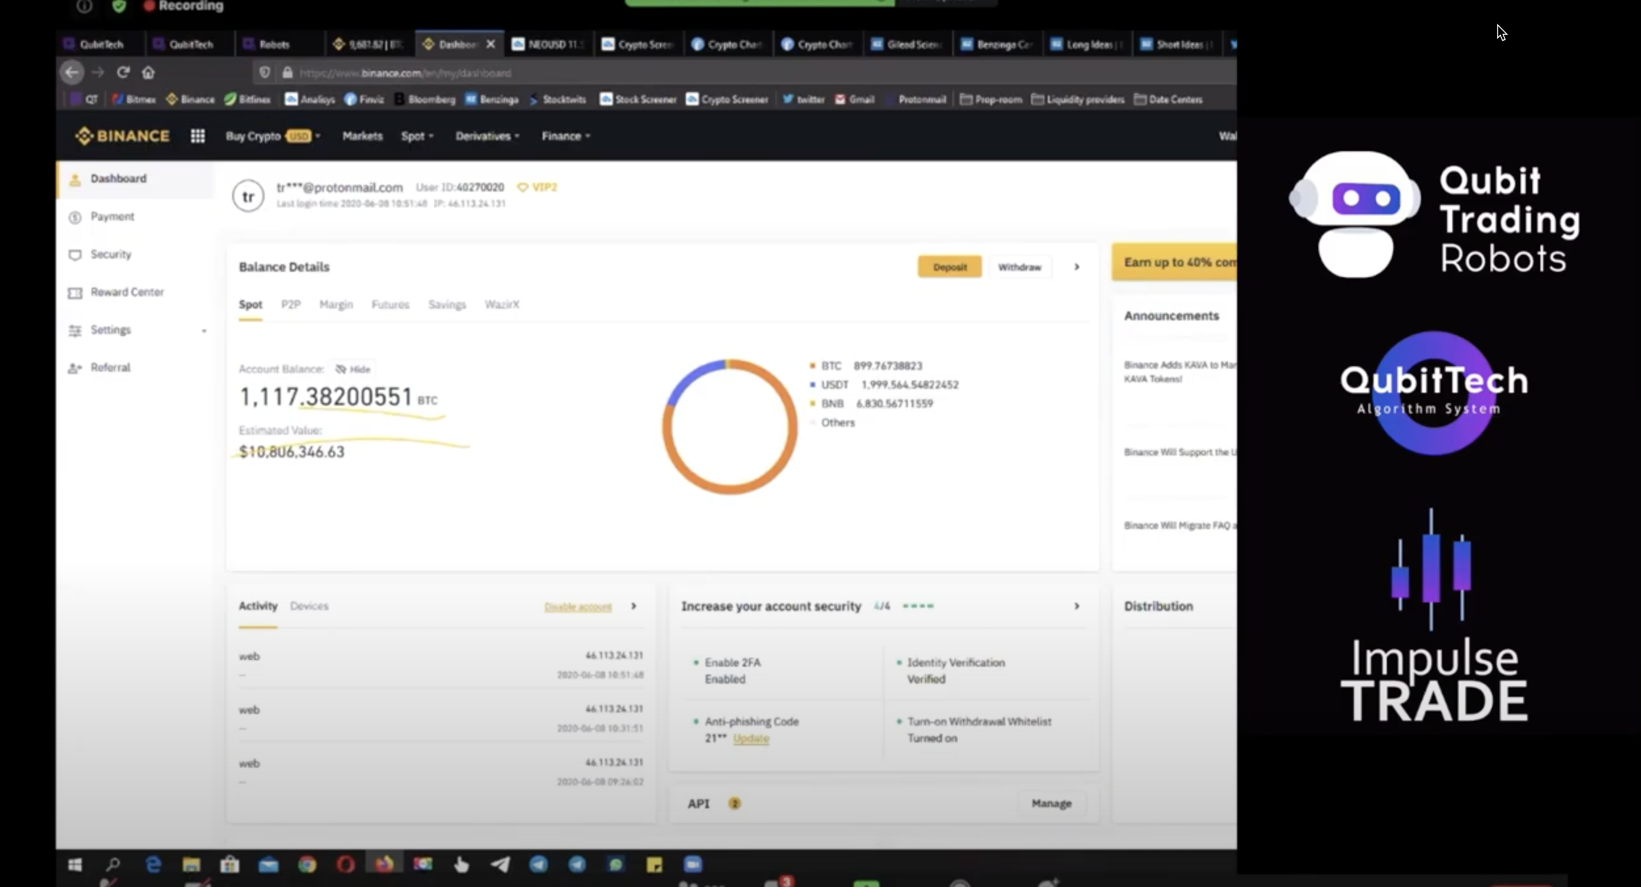The height and width of the screenshot is (887, 1641).
Task: Open the Derivatives dropdown menu
Action: 487,136
